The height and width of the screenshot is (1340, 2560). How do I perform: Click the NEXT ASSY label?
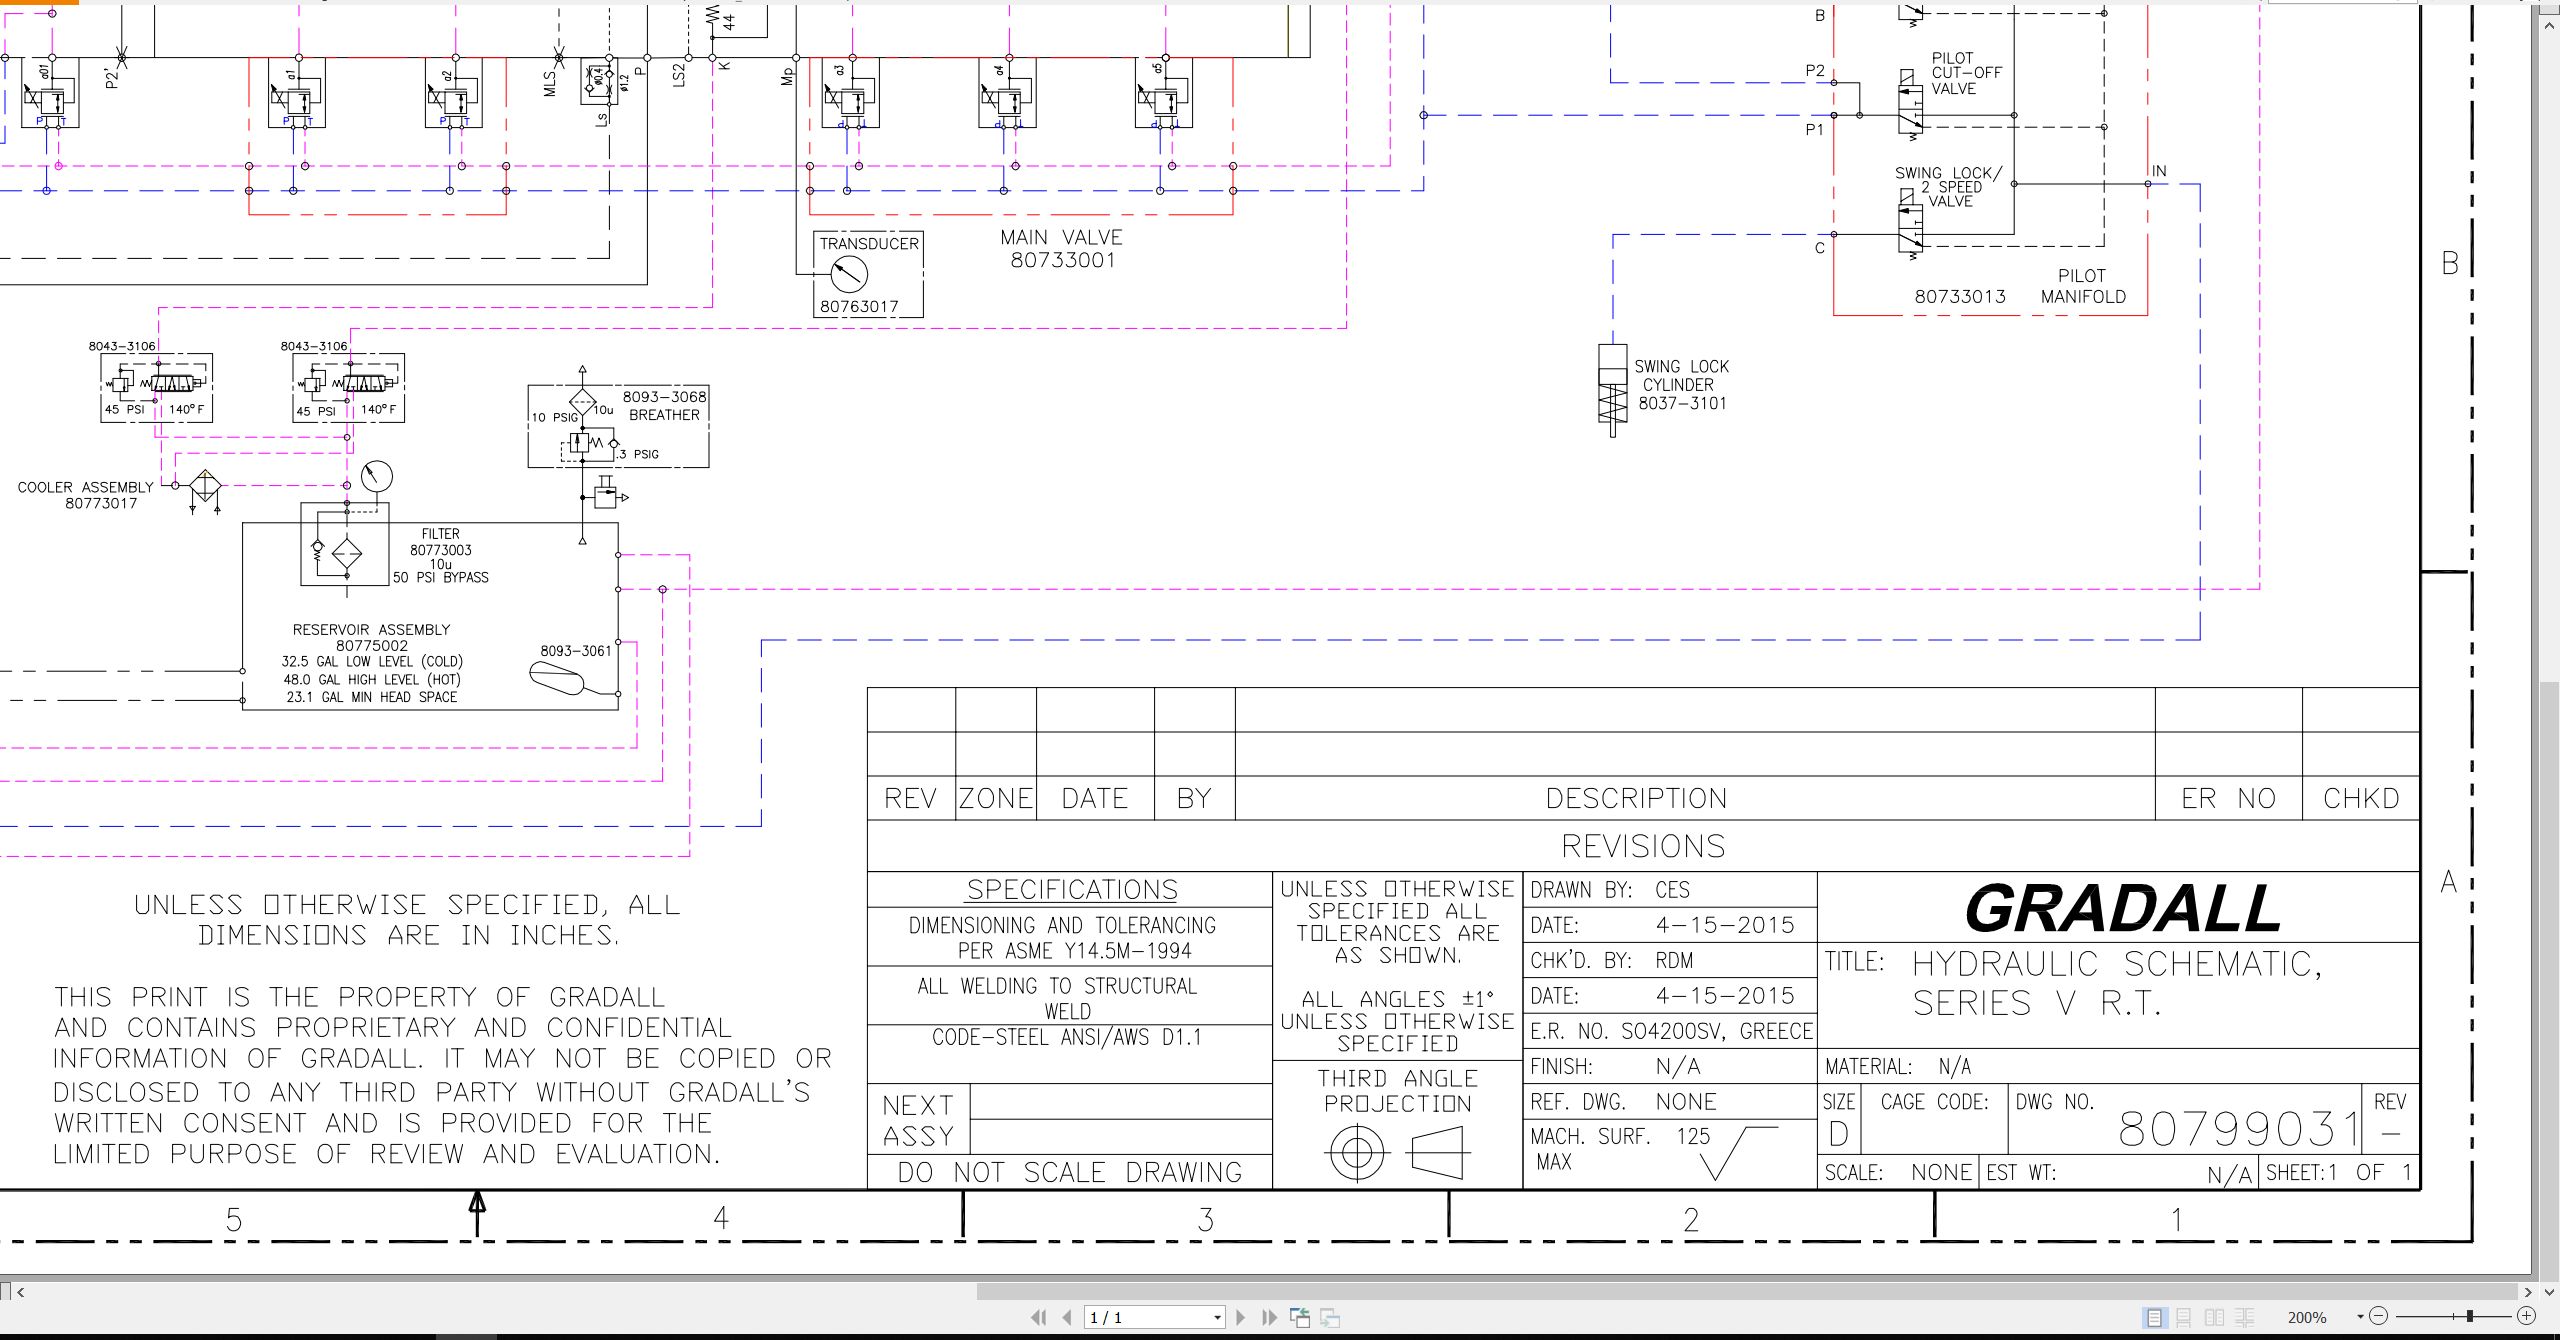(918, 1120)
